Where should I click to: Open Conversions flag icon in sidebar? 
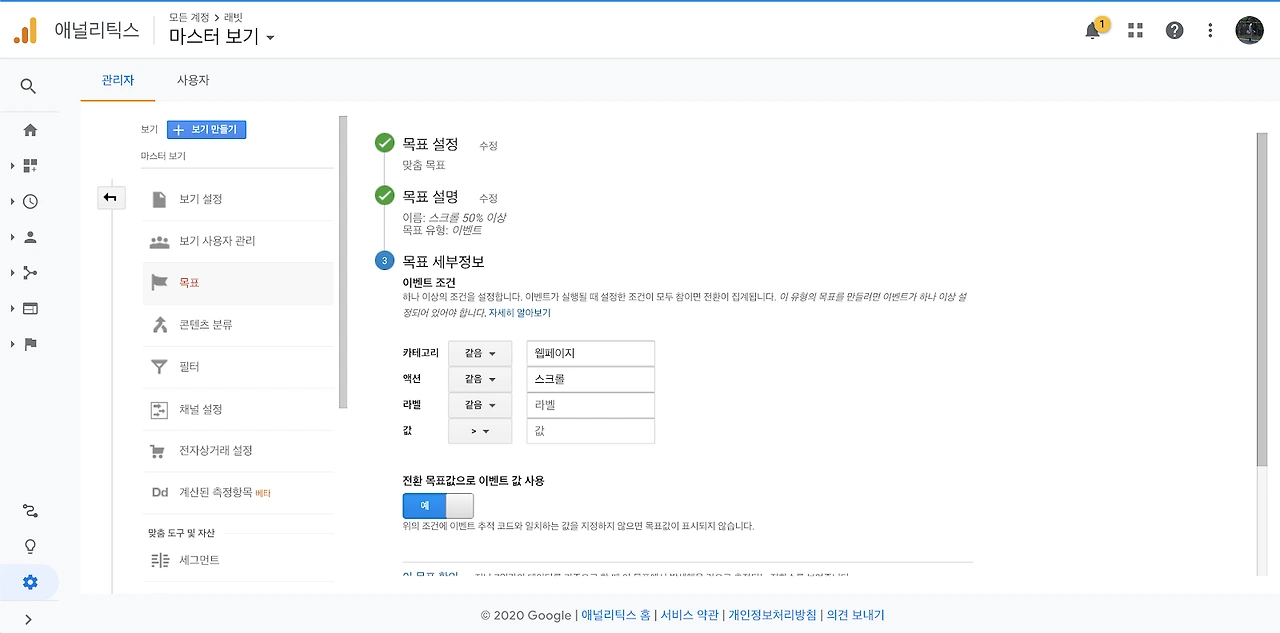click(30, 344)
